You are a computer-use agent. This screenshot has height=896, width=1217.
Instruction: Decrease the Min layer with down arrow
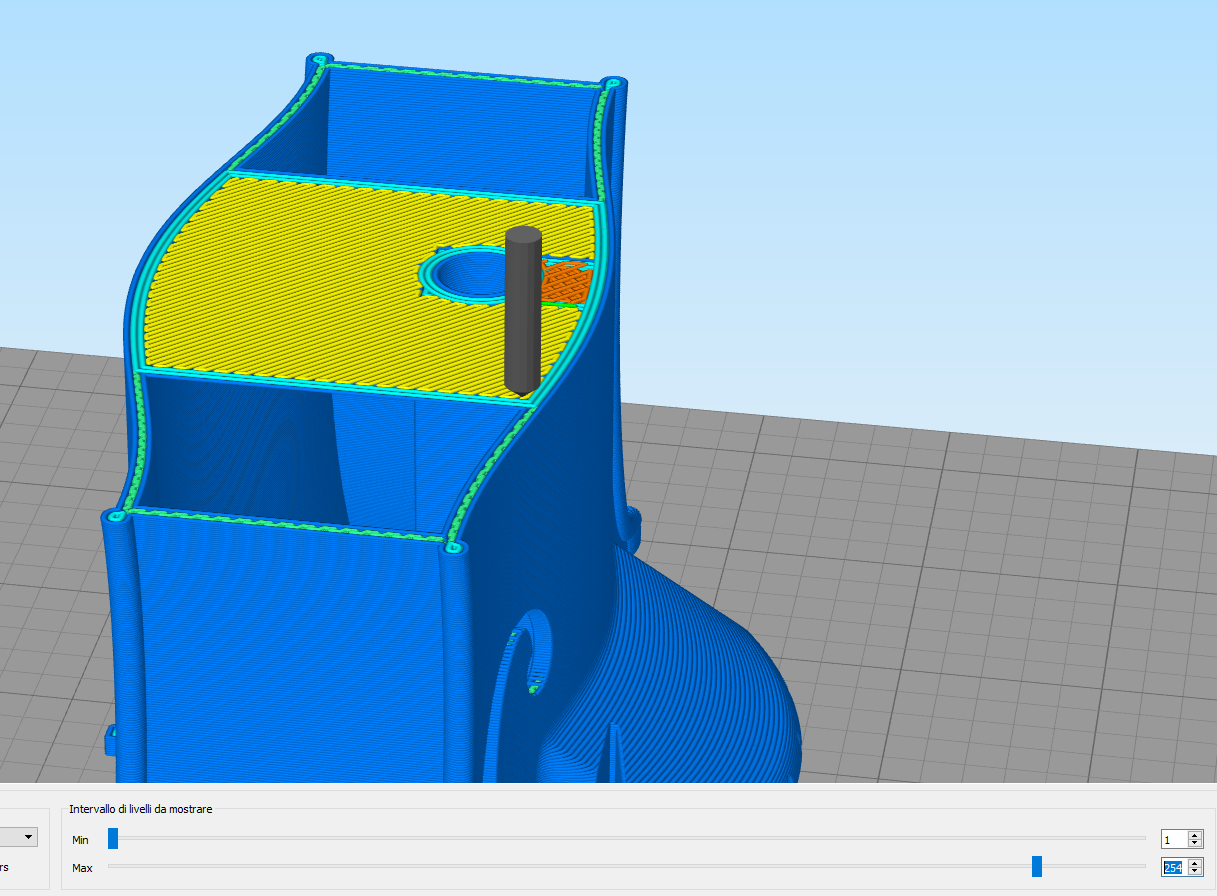(x=1195, y=844)
